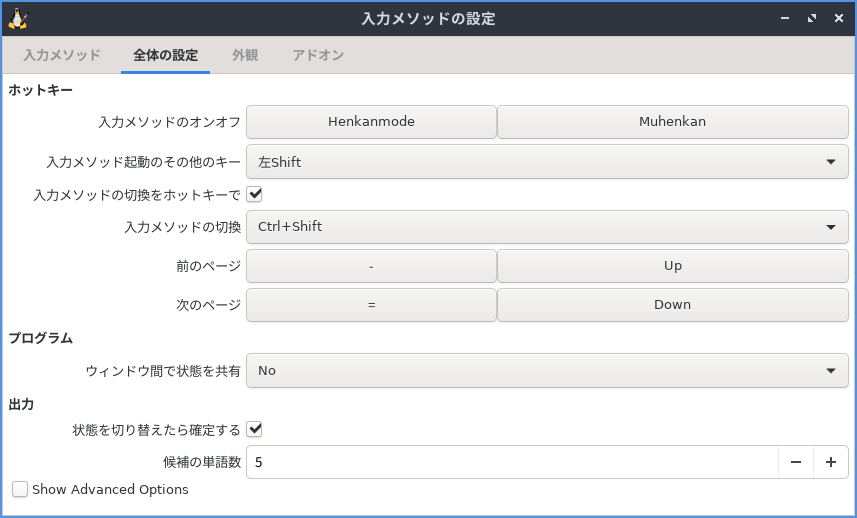Open the 左Shift dropdown
Image resolution: width=857 pixels, height=518 pixels.
tap(547, 161)
